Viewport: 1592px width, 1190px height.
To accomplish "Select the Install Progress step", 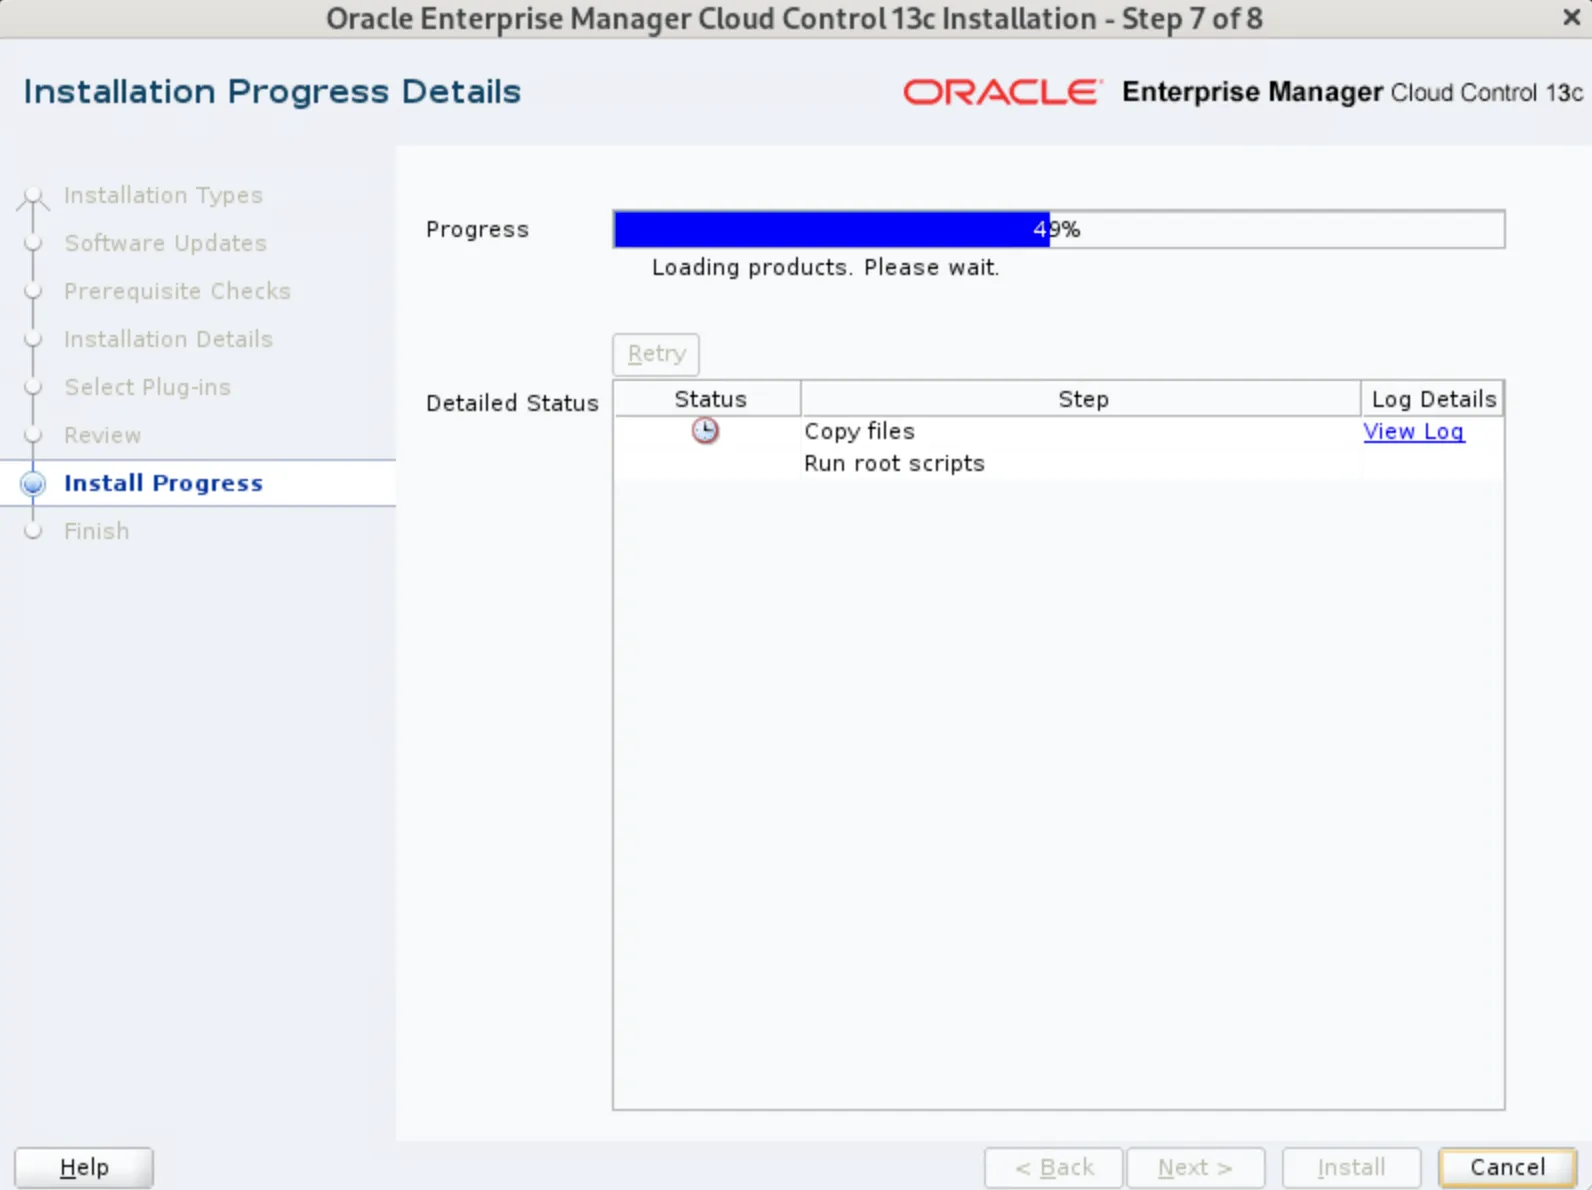I will click(x=163, y=483).
